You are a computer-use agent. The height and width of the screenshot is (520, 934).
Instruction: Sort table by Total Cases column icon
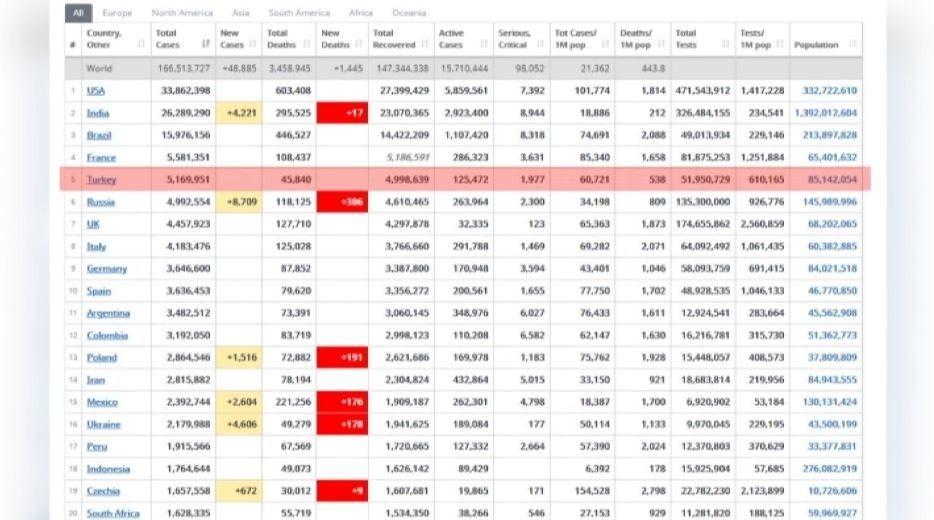[206, 44]
